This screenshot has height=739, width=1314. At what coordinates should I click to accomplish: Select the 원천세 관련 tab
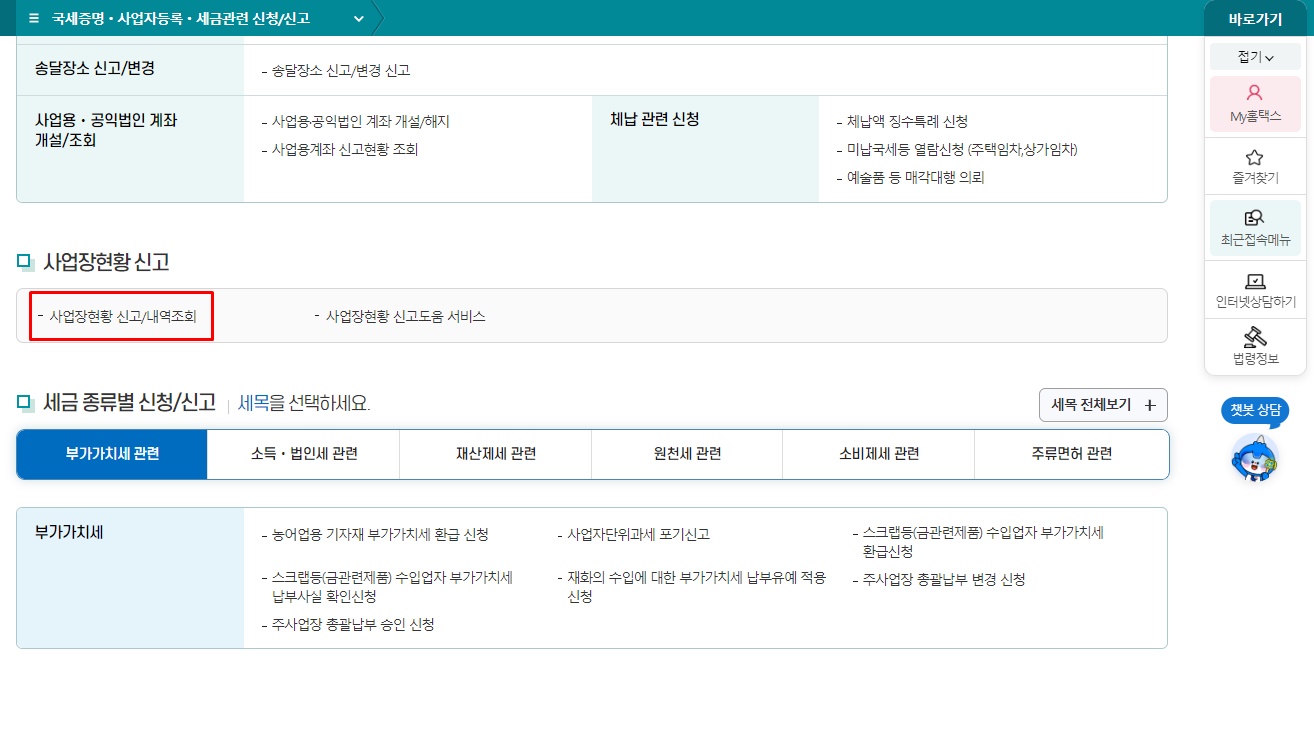[686, 453]
